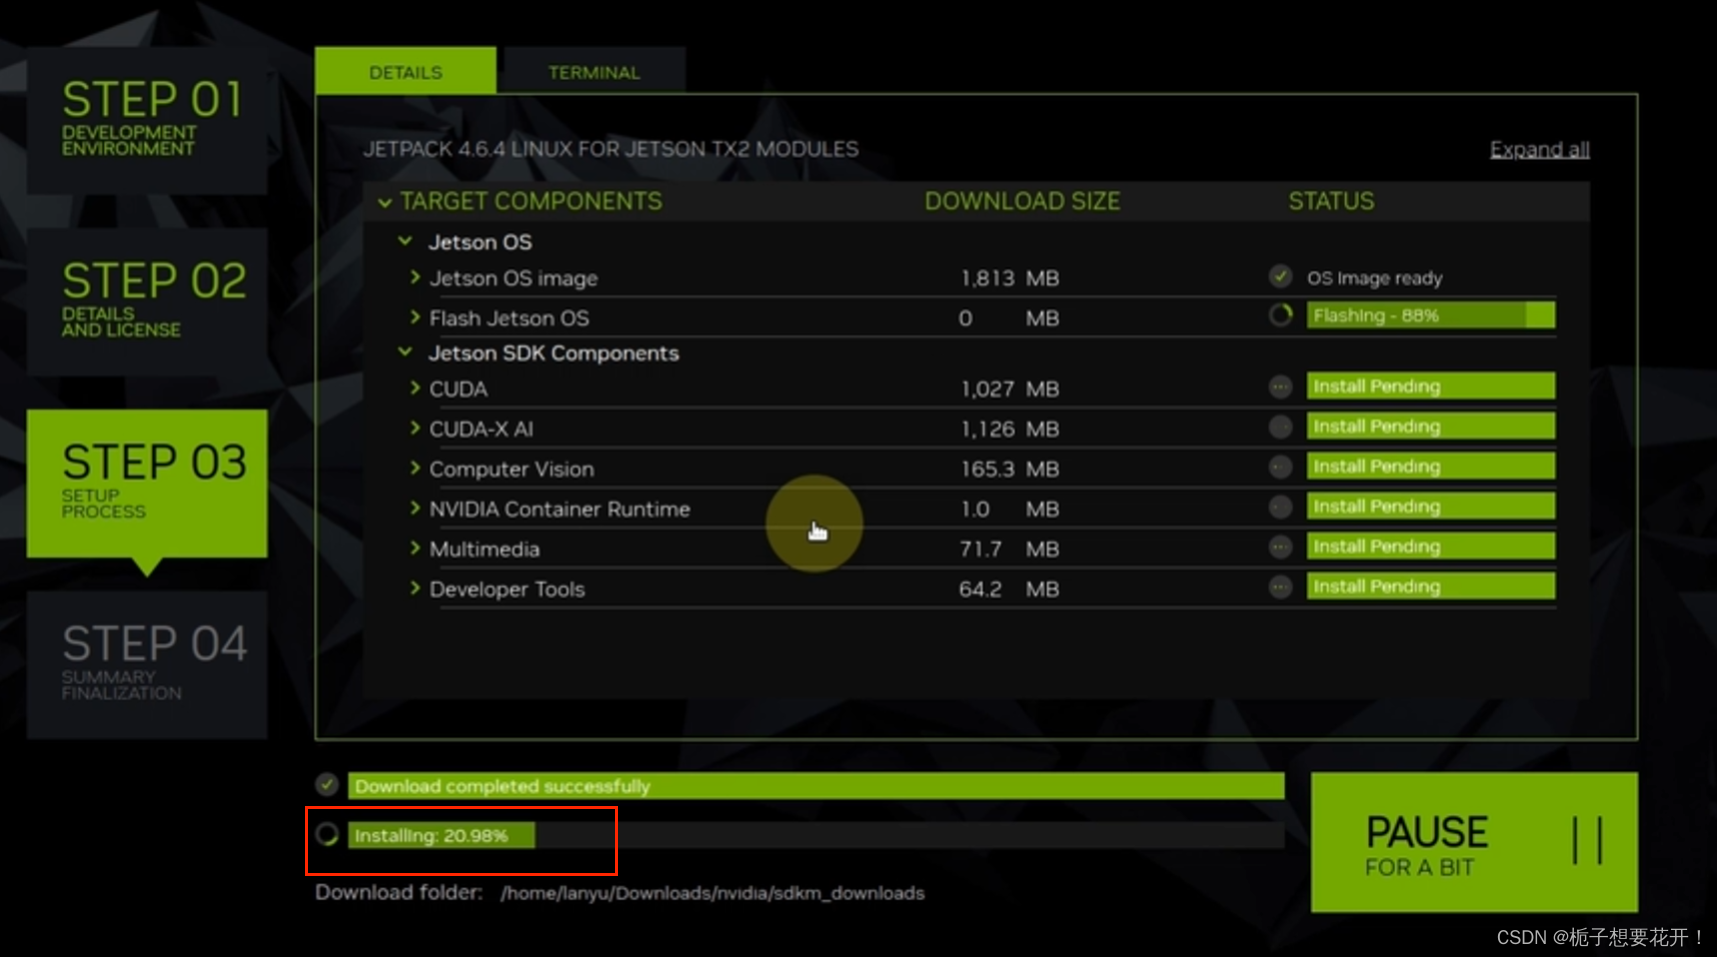Viewport: 1717px width, 957px height.
Task: Click the Container Runtime Install Pending bar
Action: (1430, 506)
